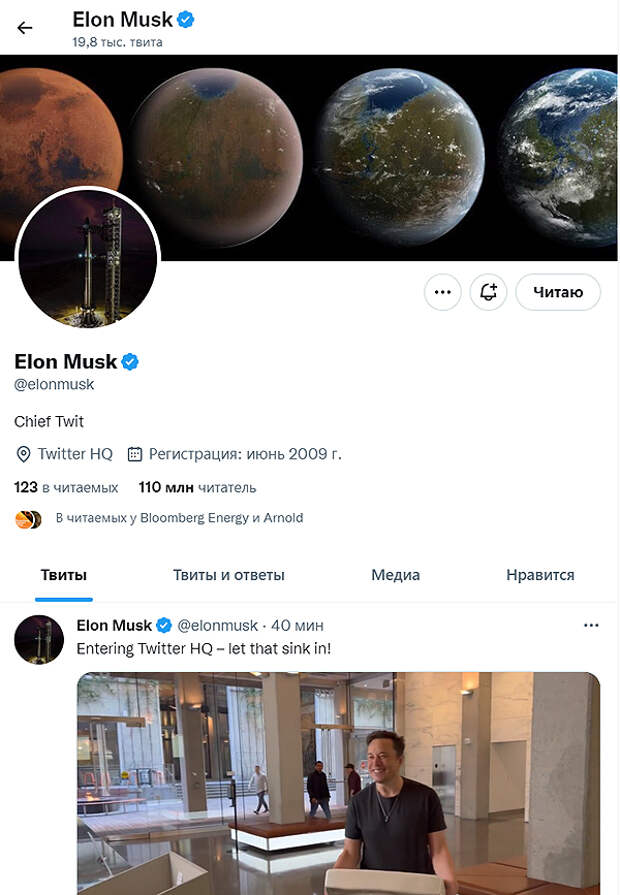Open the 123 в читаемых following list
The width and height of the screenshot is (620, 895).
pyautogui.click(x=66, y=488)
